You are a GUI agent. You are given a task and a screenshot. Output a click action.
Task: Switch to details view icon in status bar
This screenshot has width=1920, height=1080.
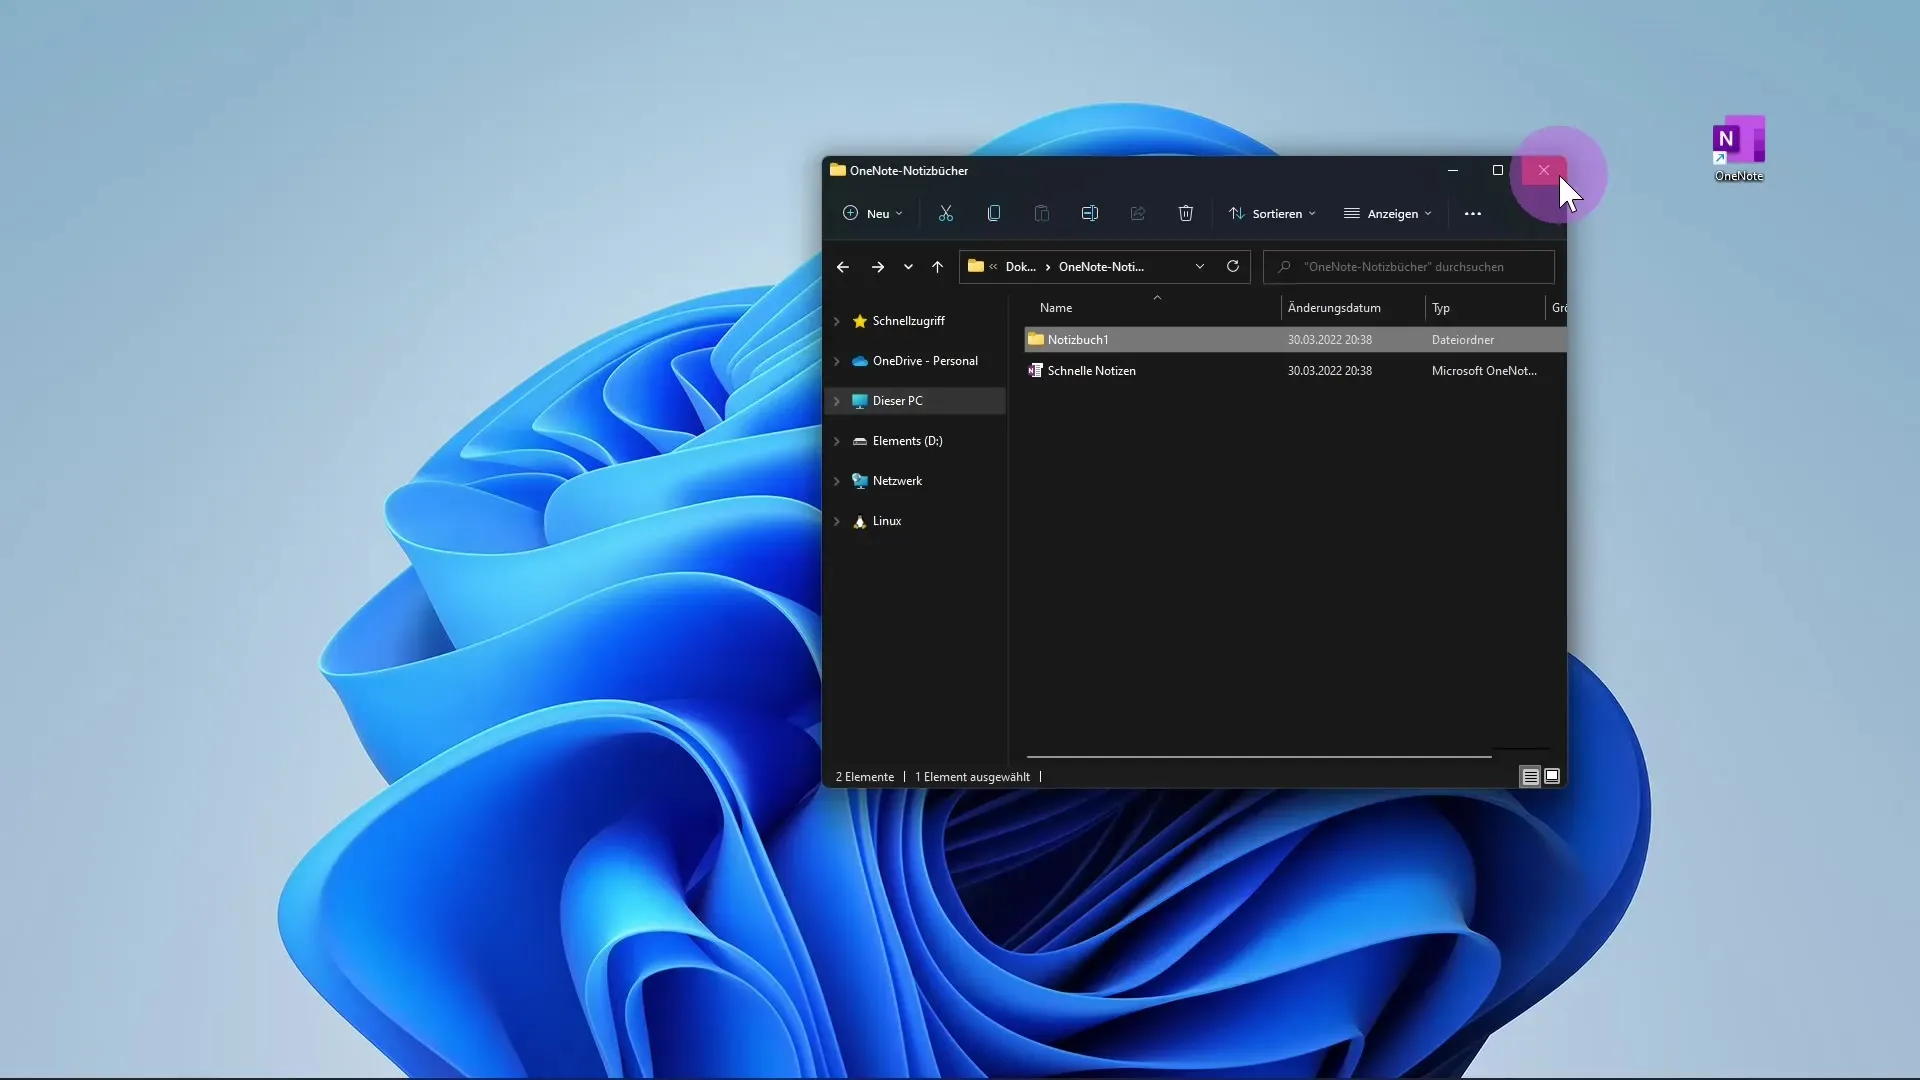[1530, 777]
